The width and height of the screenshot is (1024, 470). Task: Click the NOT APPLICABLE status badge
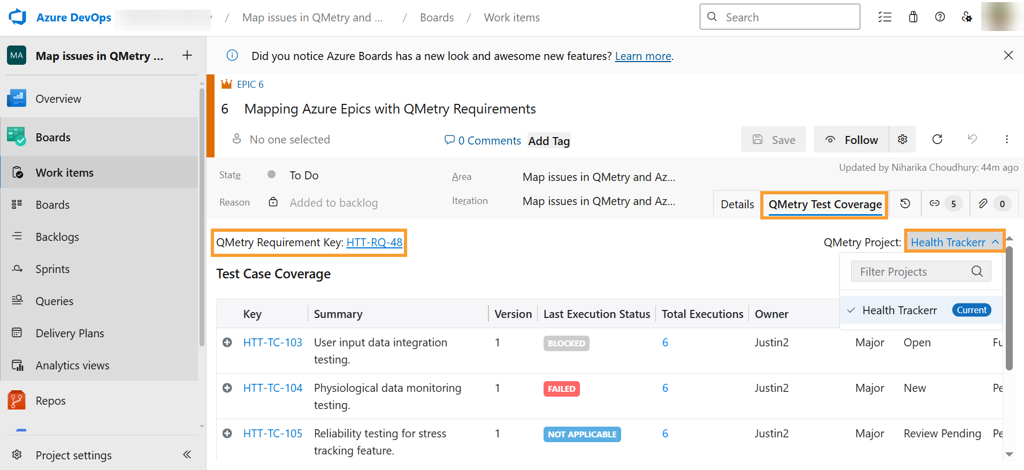582,434
